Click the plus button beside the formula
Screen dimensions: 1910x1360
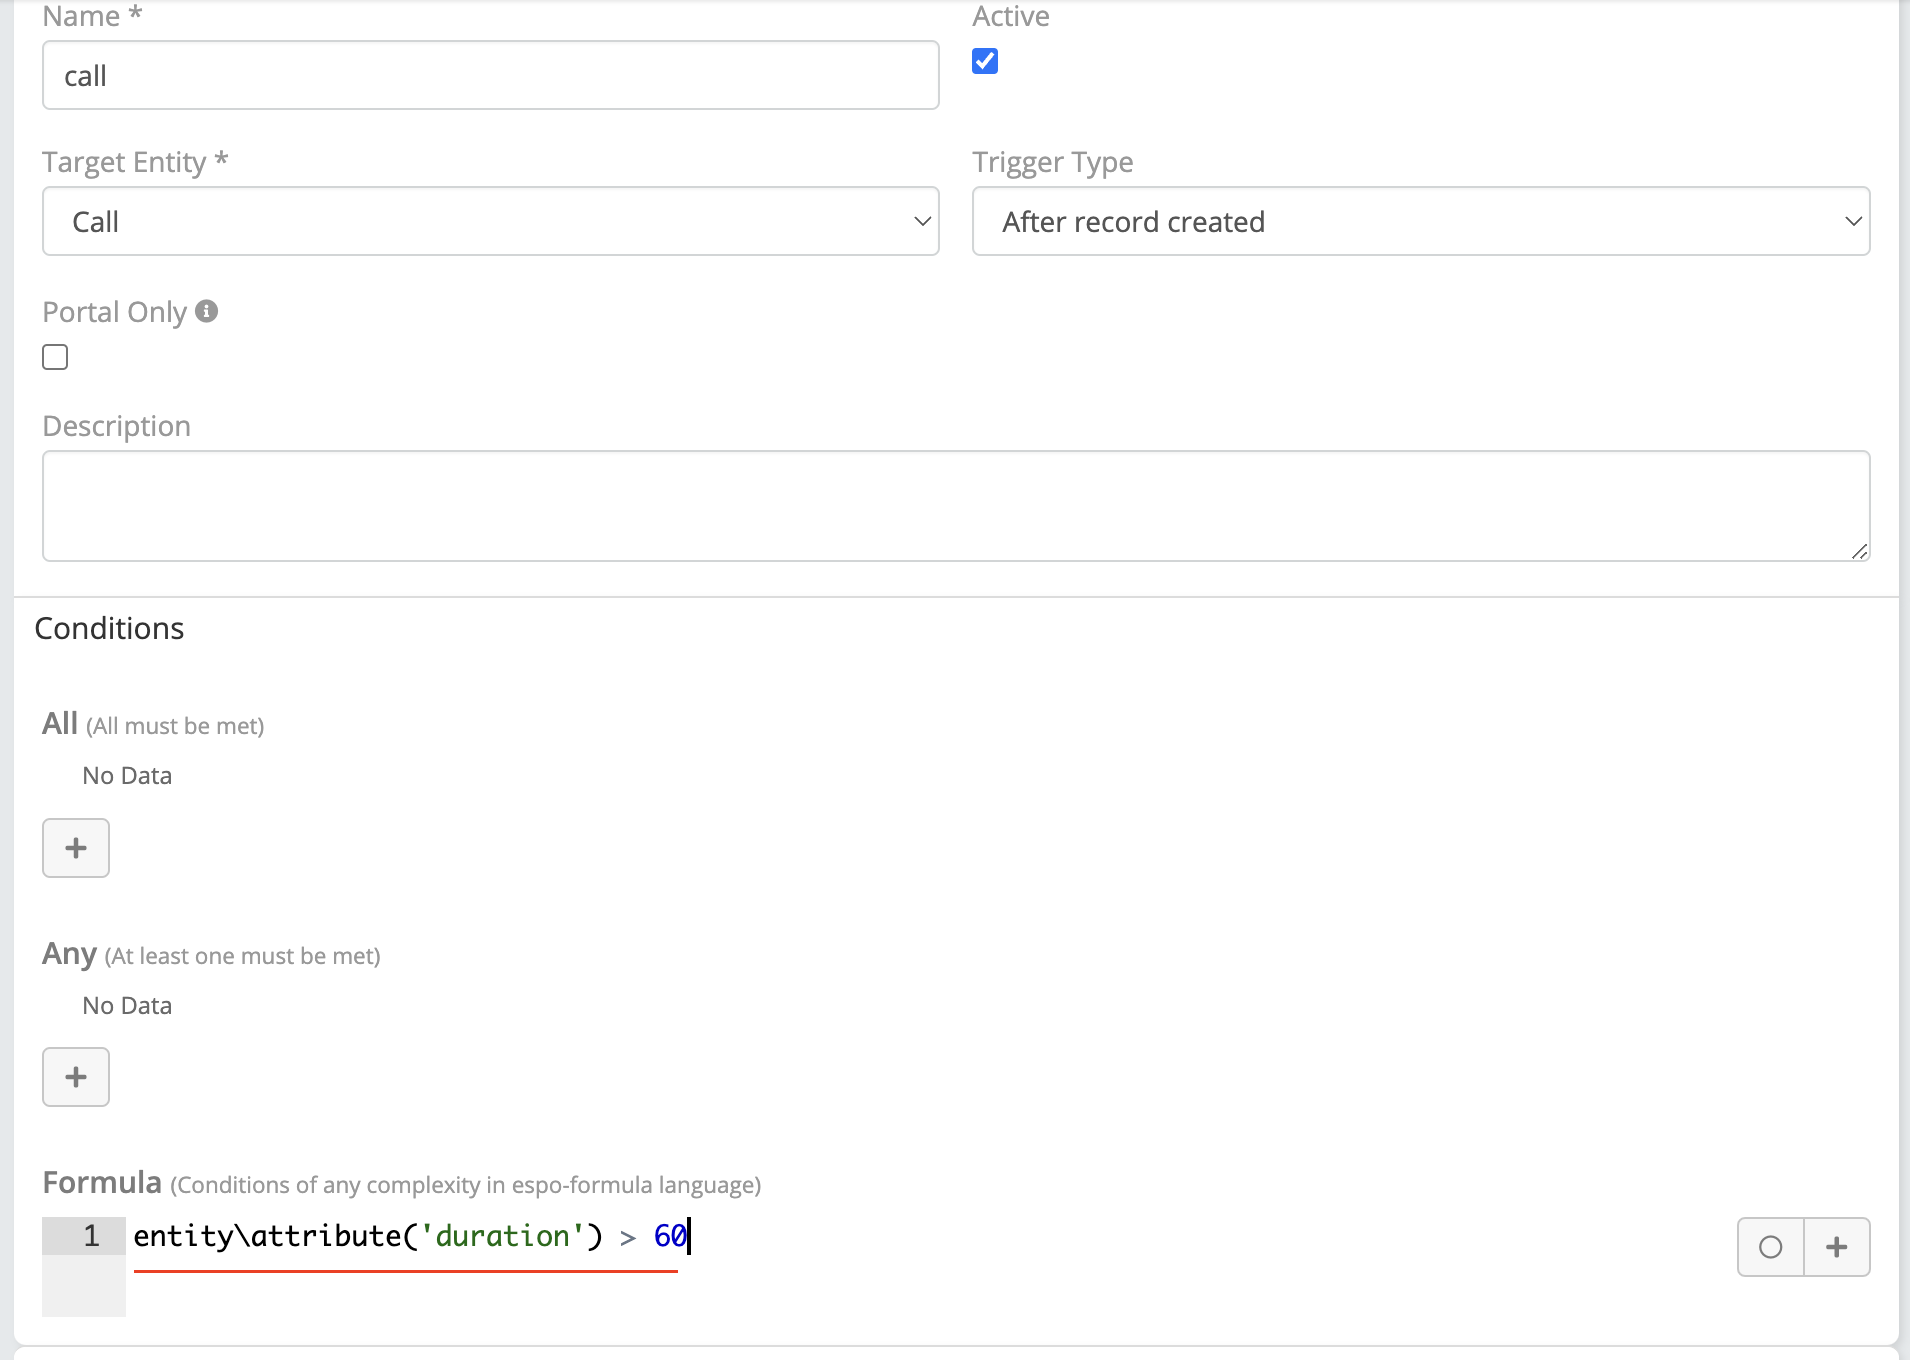(x=1837, y=1247)
